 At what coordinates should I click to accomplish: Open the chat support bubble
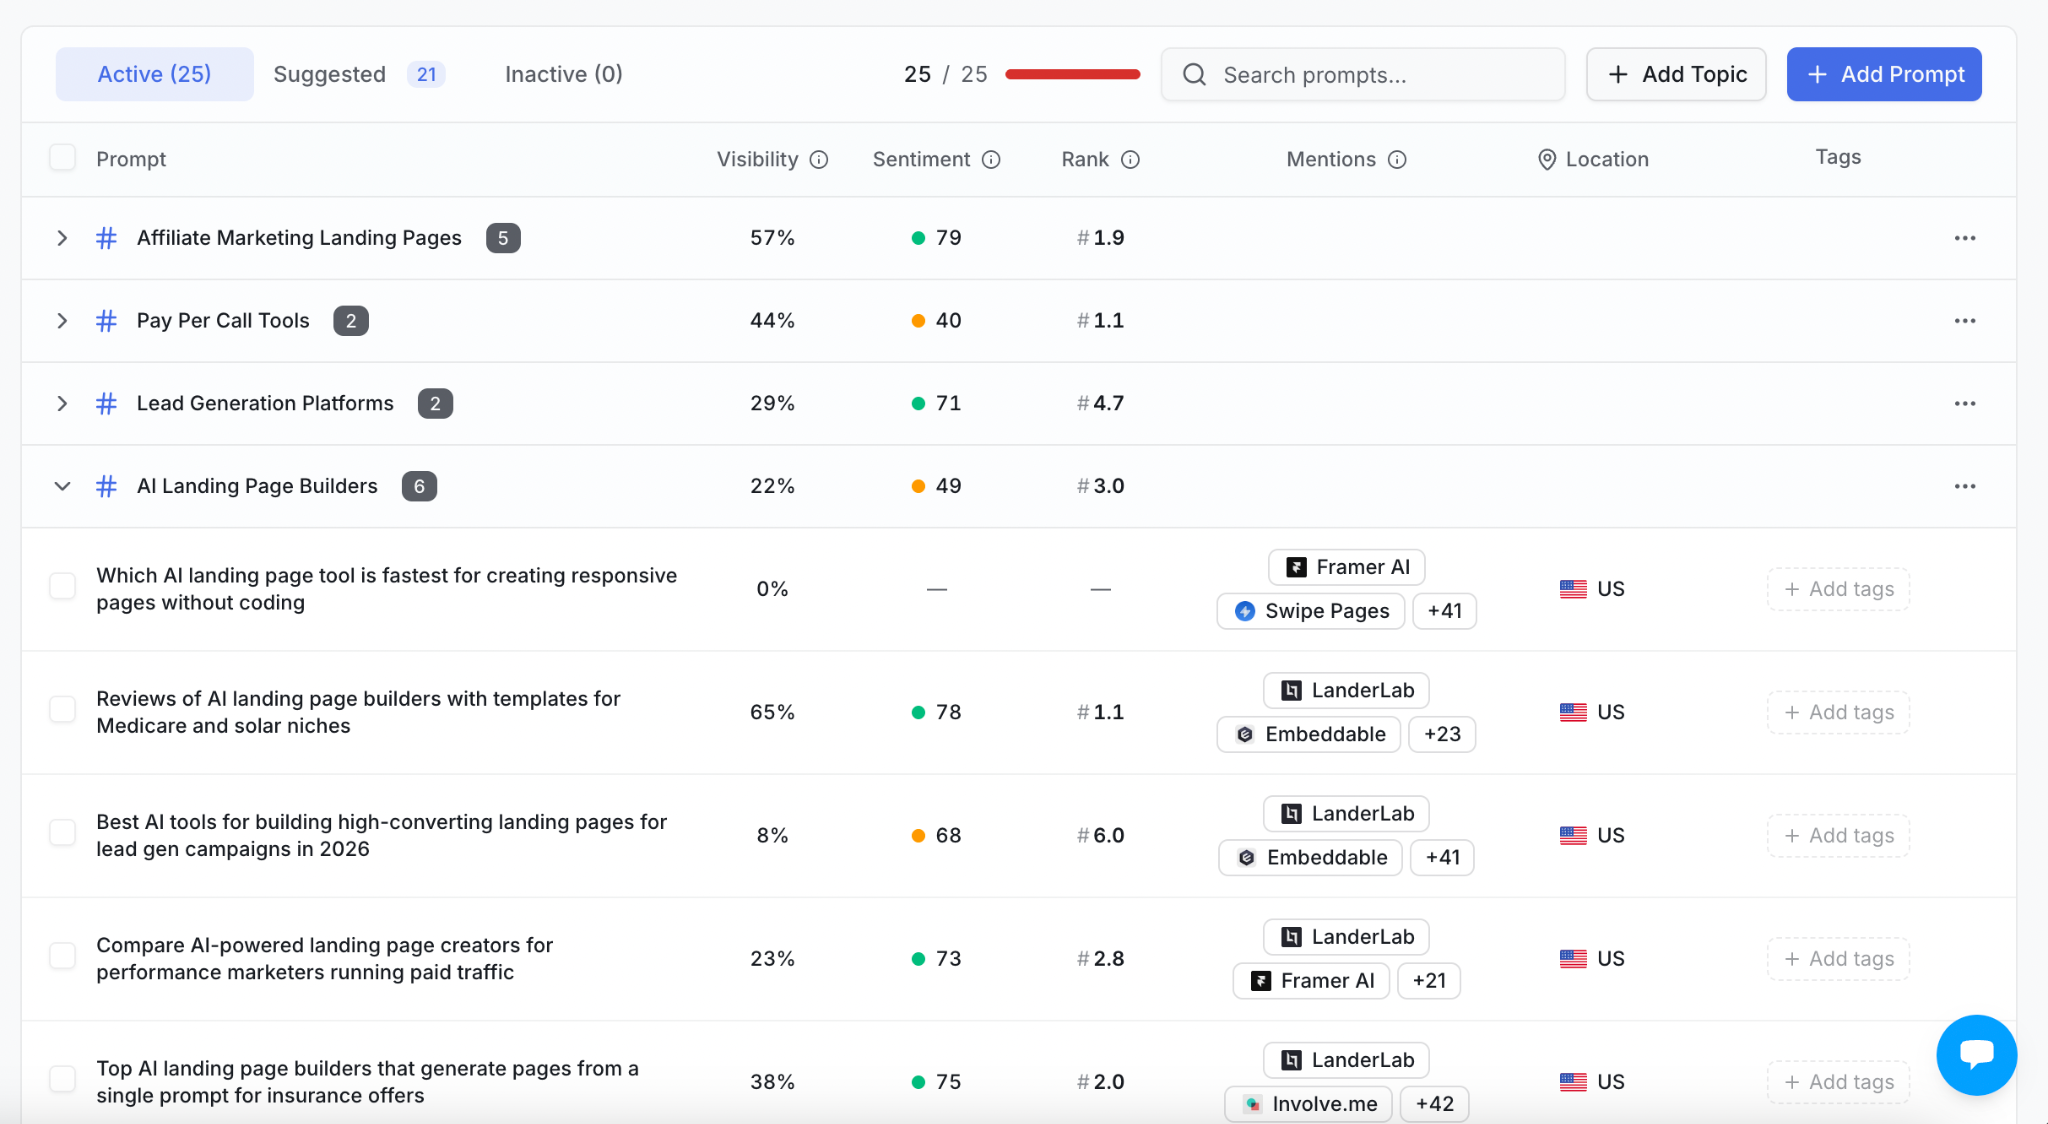(x=1976, y=1054)
